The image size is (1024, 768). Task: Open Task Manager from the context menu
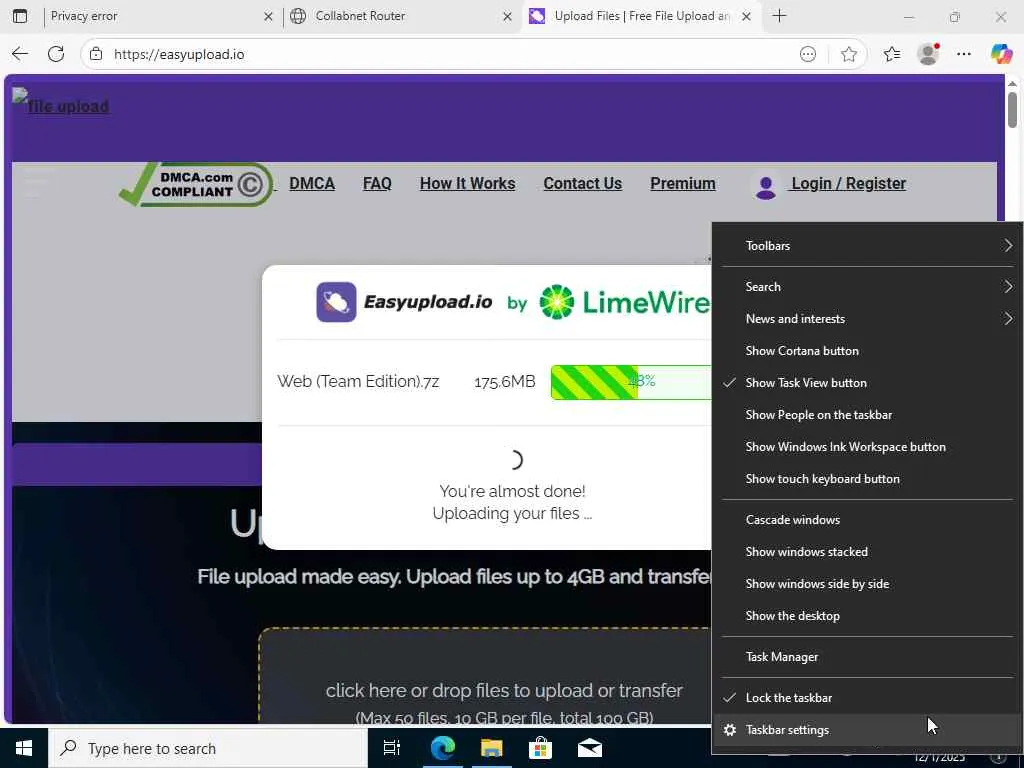(867, 657)
